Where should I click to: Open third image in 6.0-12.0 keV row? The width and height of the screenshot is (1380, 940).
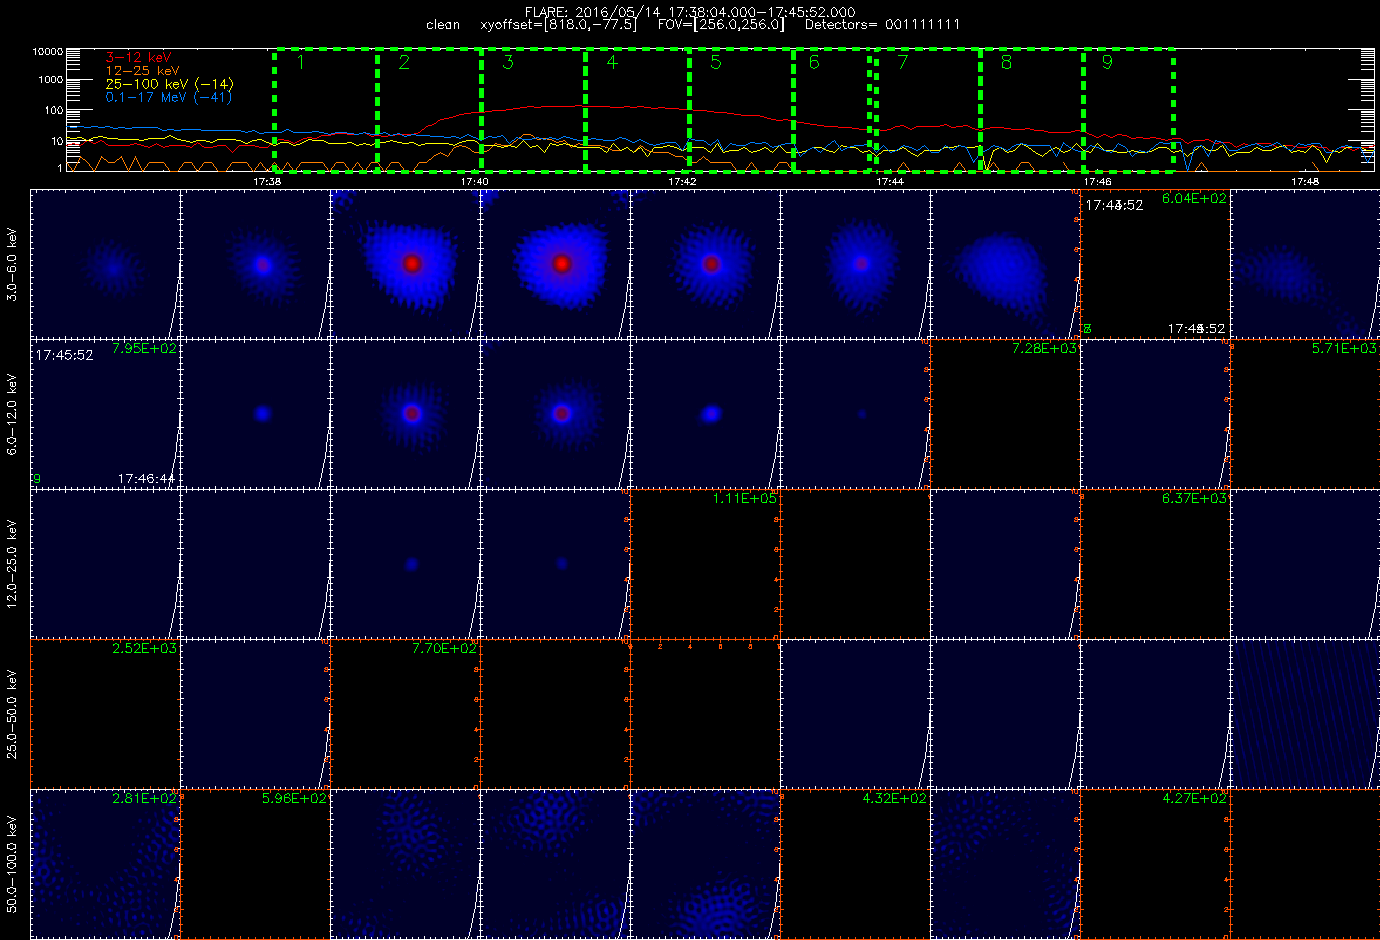[x=406, y=414]
